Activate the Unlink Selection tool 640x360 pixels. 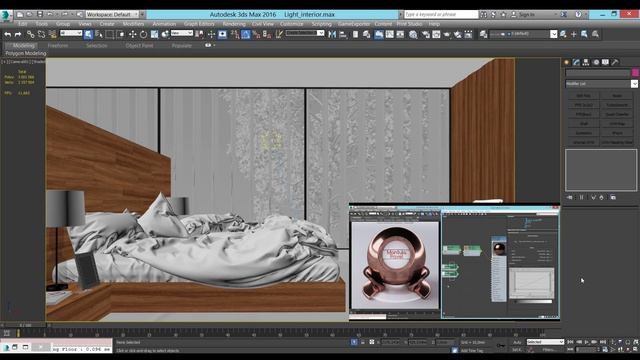click(41, 35)
